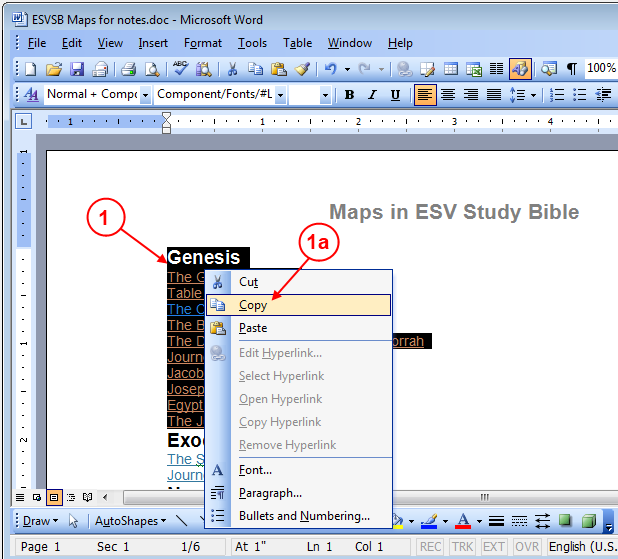Click the Shadow Style icon
The height and width of the screenshot is (559, 618).
click(566, 521)
